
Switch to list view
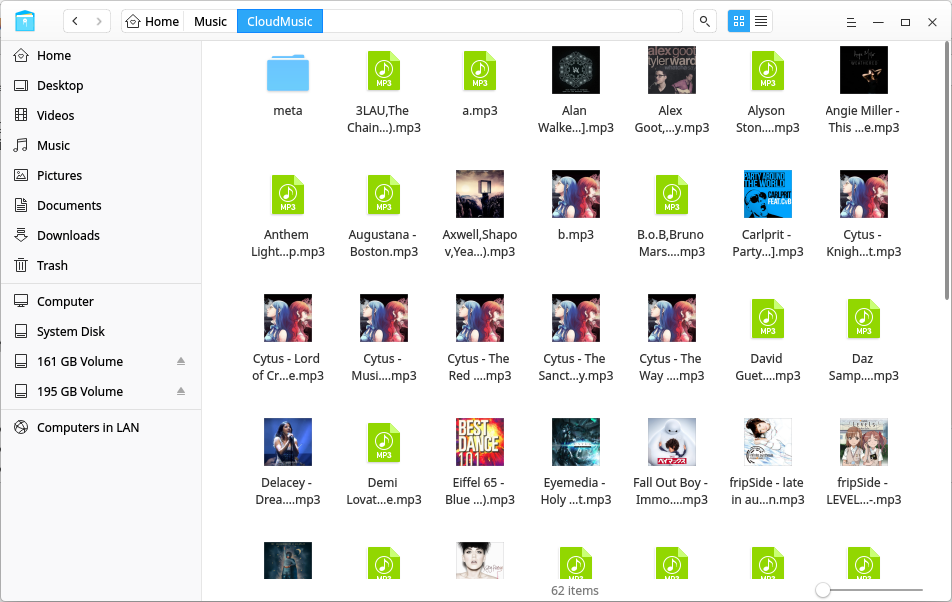[x=761, y=21]
